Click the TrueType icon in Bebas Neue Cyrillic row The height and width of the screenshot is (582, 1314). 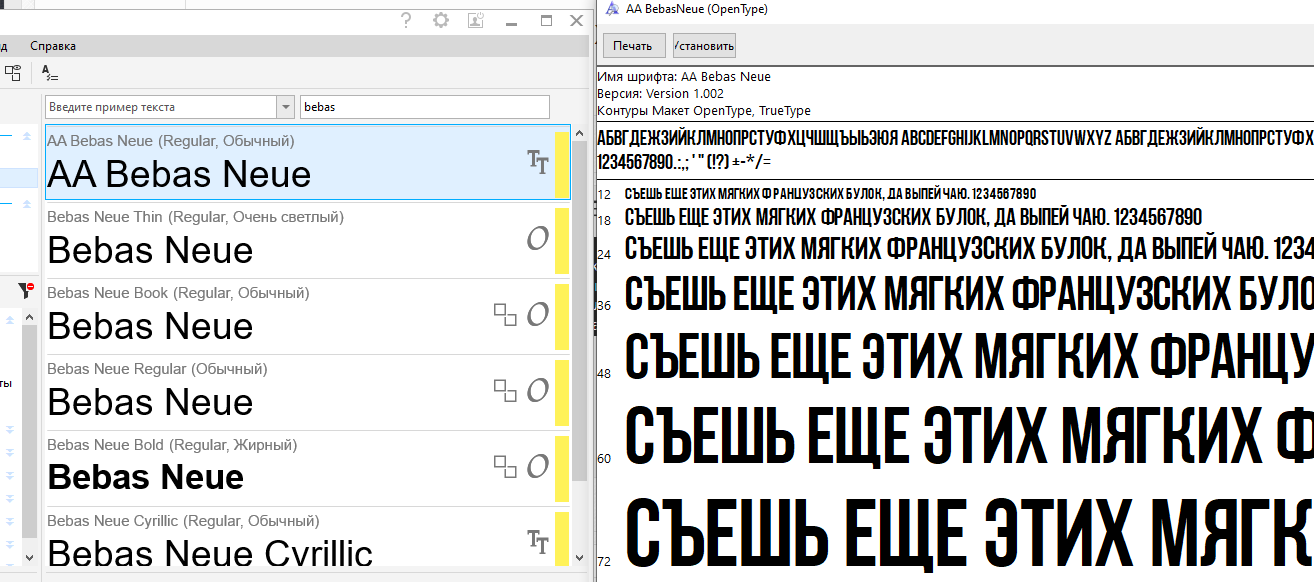point(538,542)
